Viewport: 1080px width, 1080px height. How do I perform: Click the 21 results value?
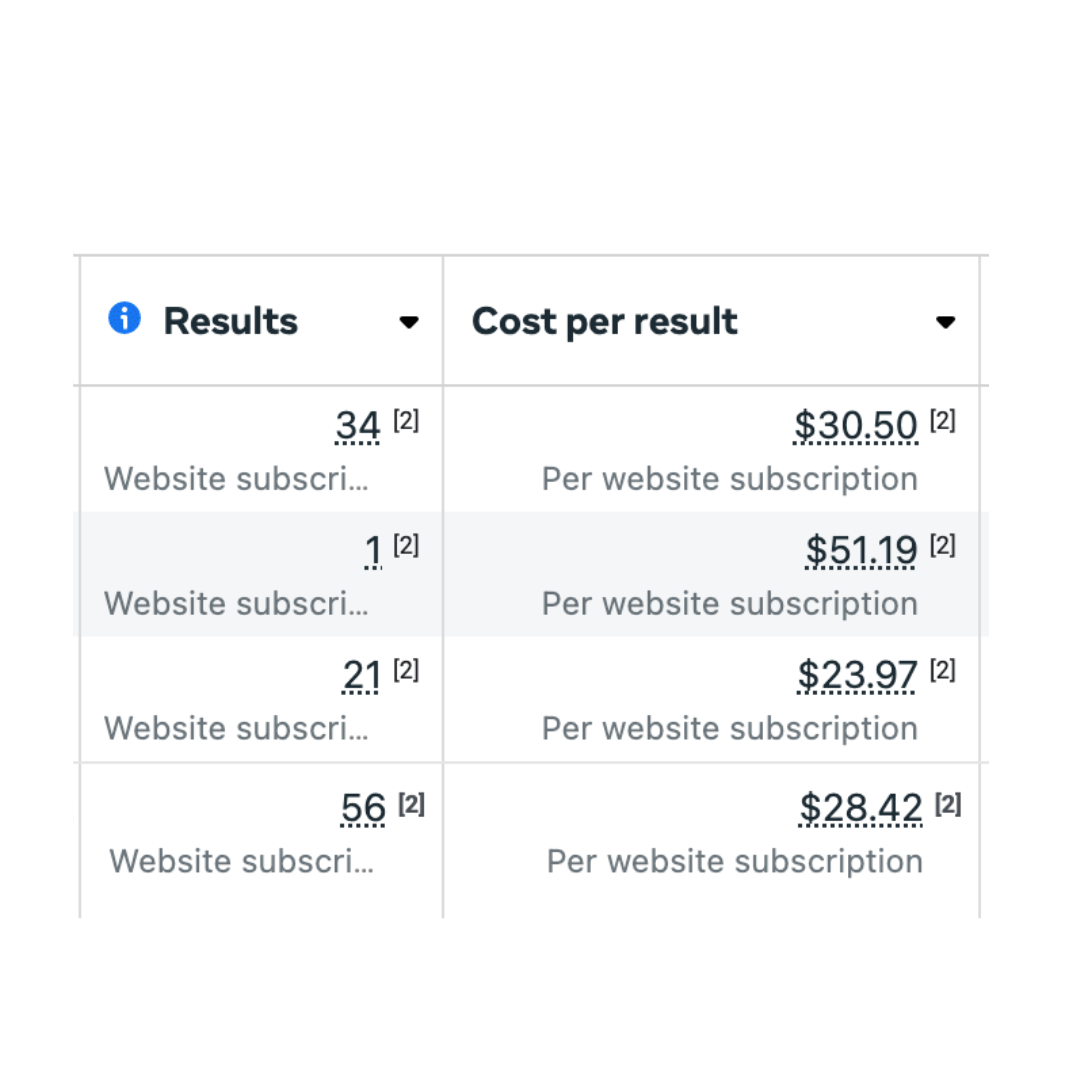[361, 677]
